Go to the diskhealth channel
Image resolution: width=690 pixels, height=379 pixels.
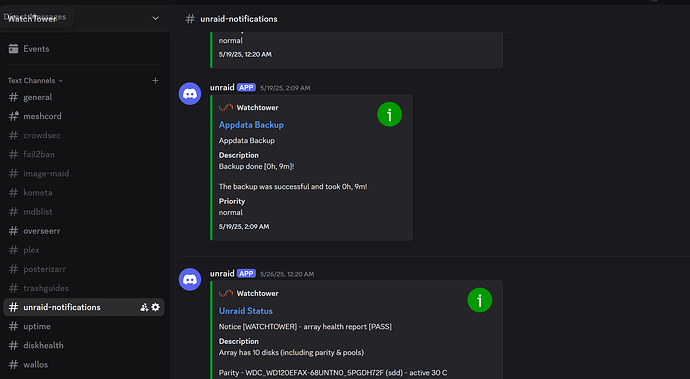pyautogui.click(x=84, y=346)
